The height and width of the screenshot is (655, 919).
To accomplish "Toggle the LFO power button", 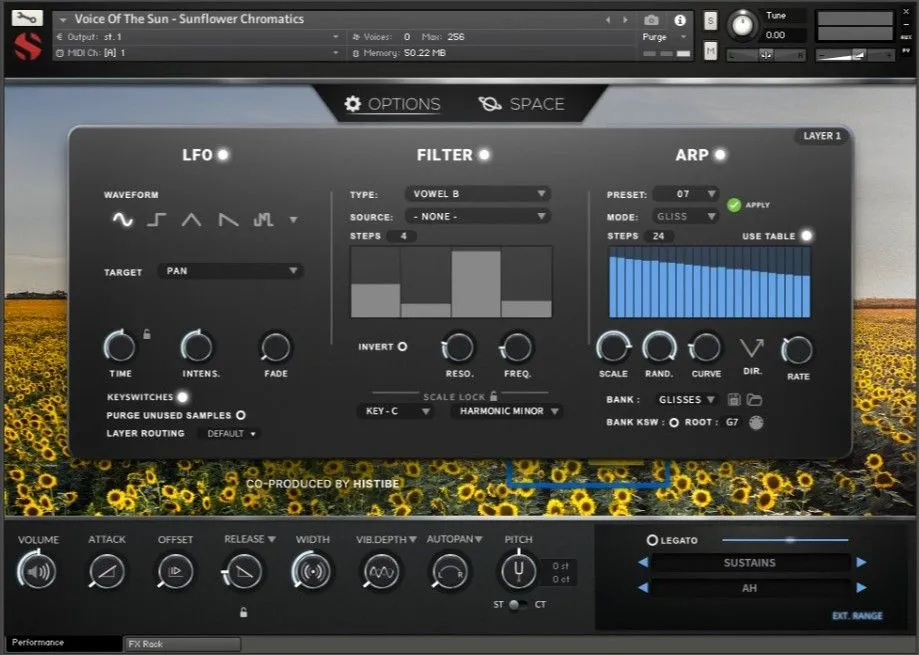I will click(223, 155).
